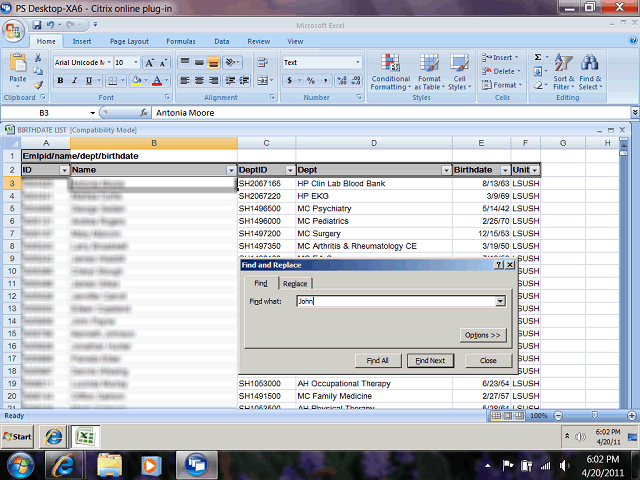The image size is (640, 480).
Task: Open the Sort & Filter tool
Action: tap(564, 70)
